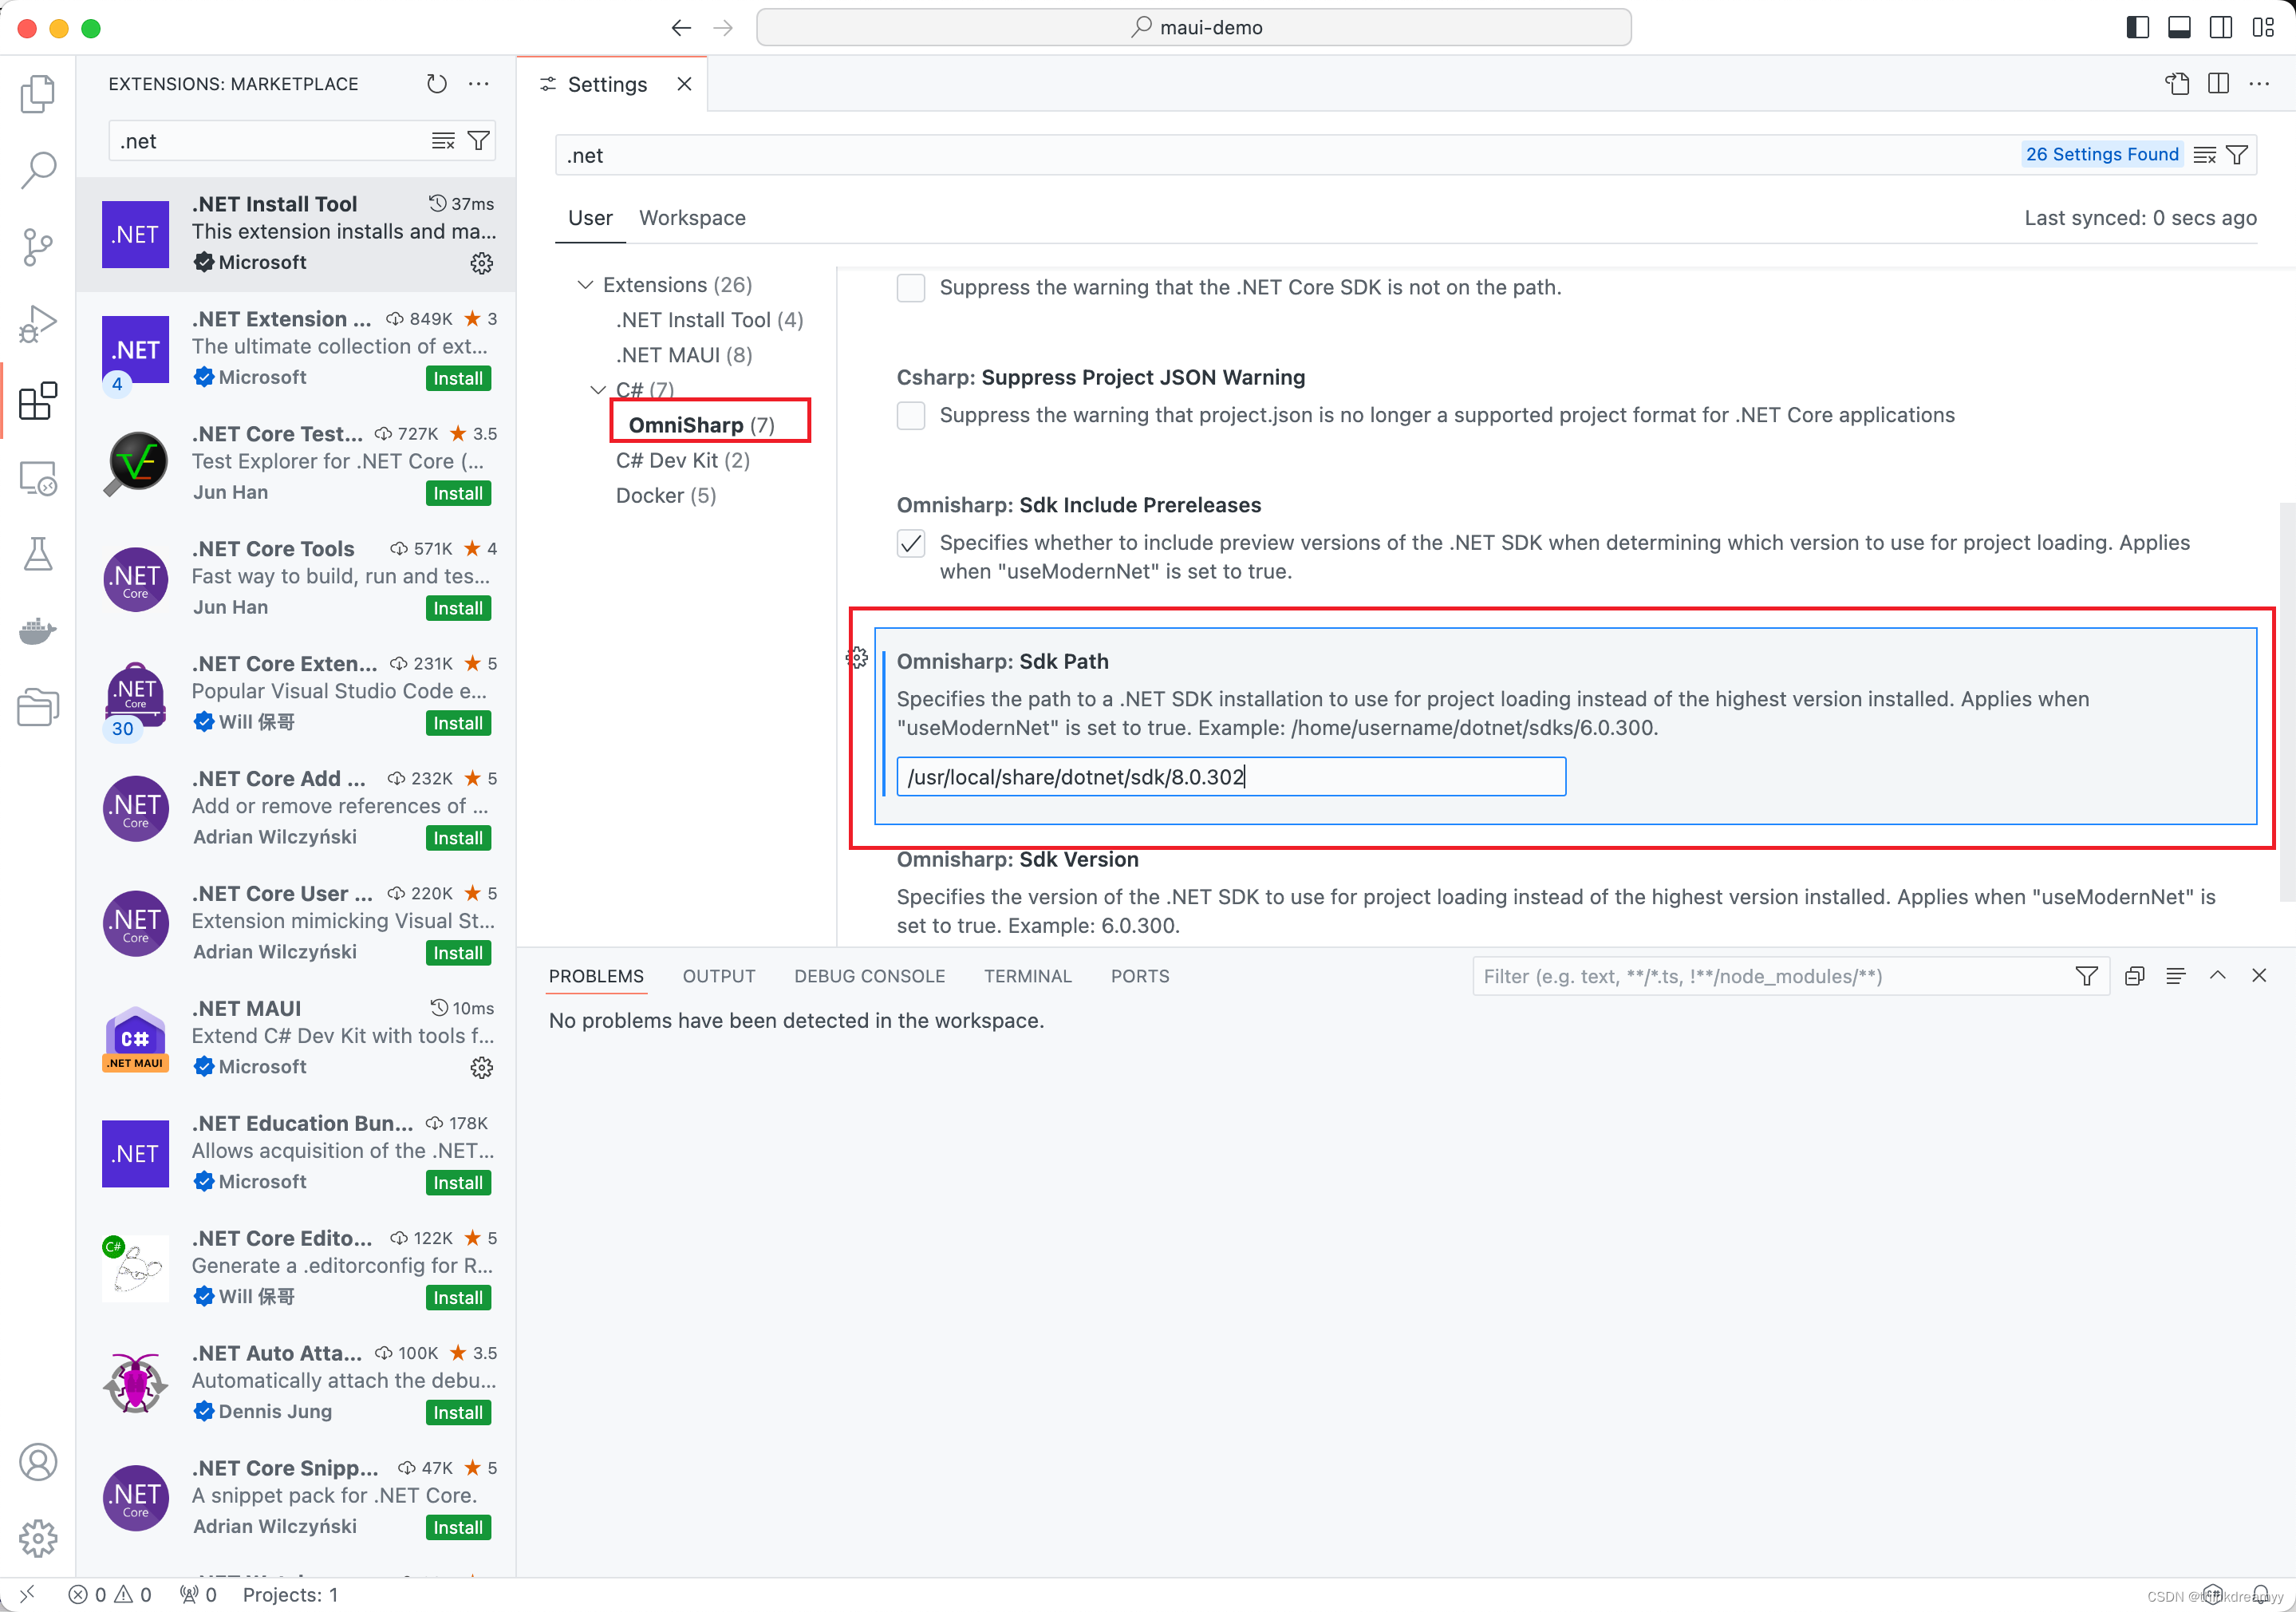Open gear menu for Sdk Path setting
Image resolution: width=2296 pixels, height=1612 pixels.
857,658
